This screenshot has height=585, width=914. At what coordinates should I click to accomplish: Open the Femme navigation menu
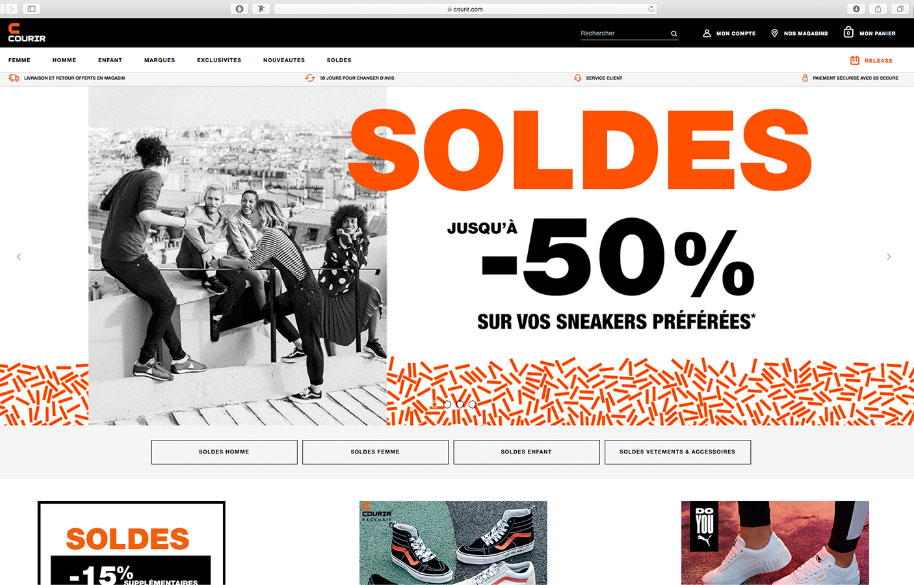19,60
